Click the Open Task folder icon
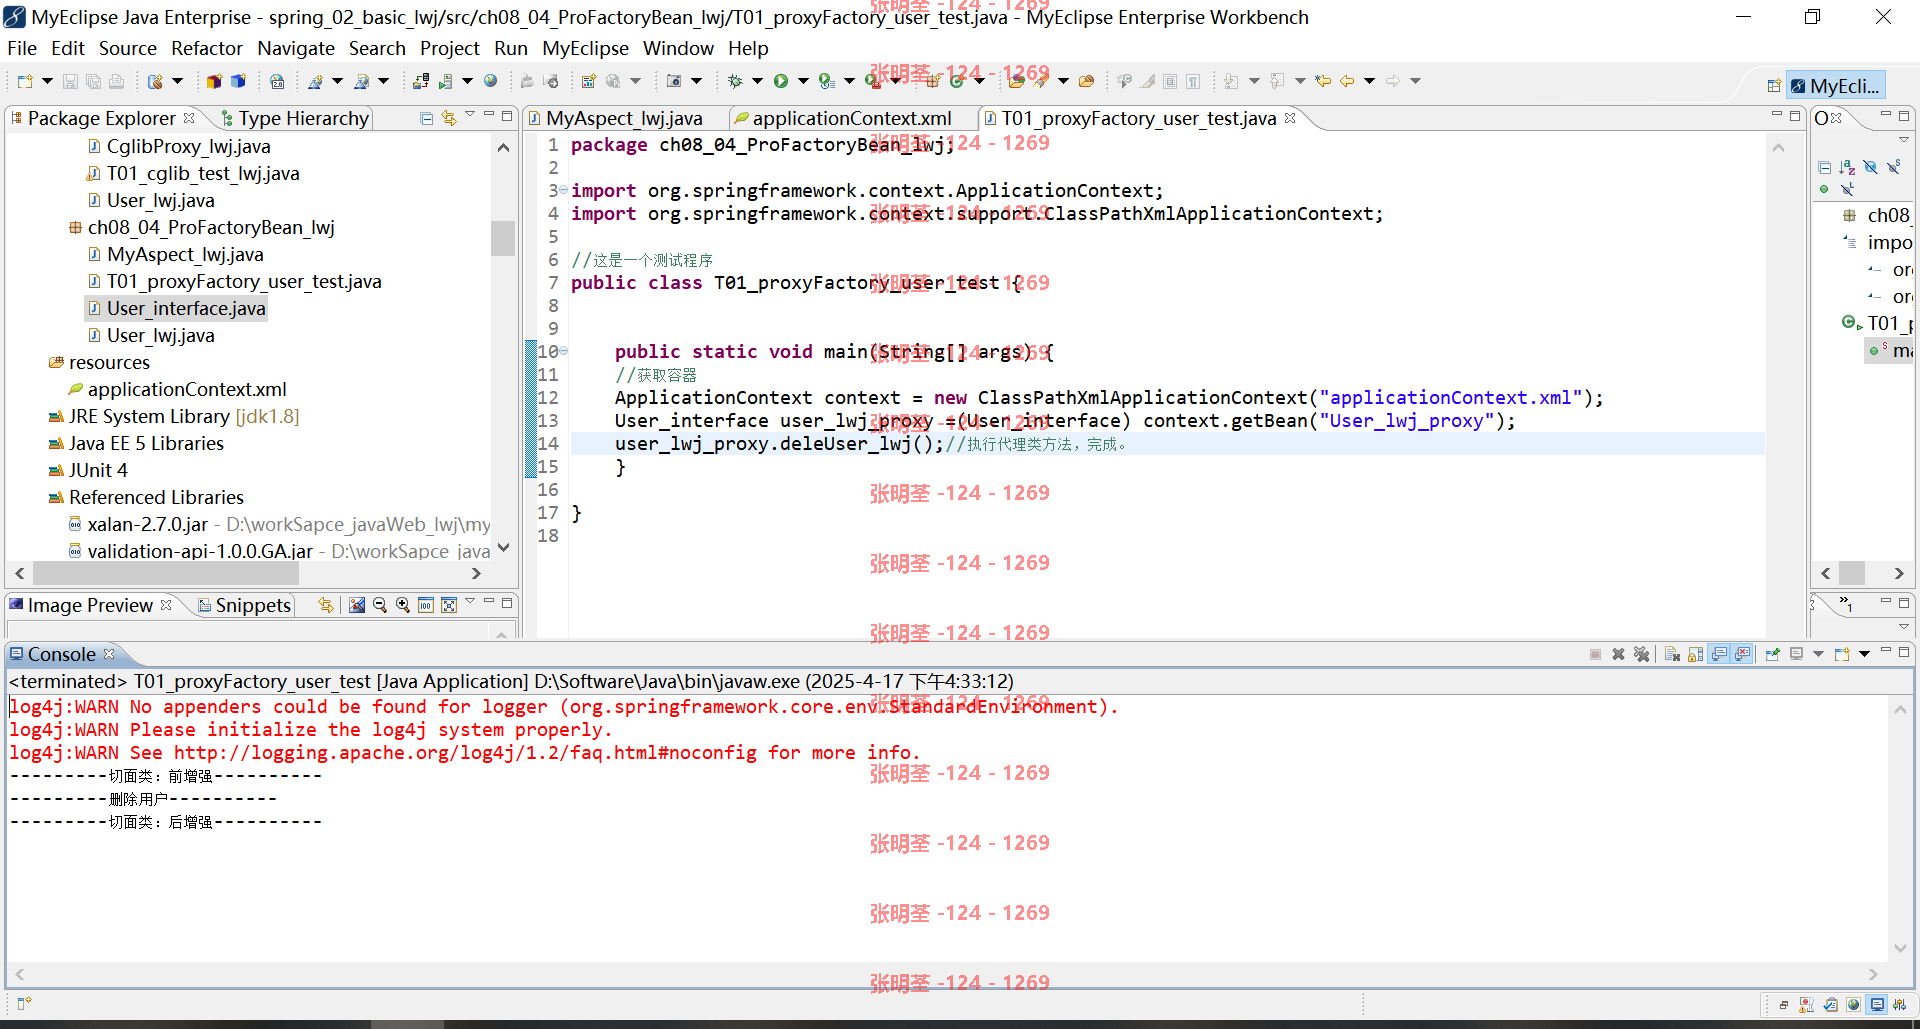 click(x=1086, y=81)
